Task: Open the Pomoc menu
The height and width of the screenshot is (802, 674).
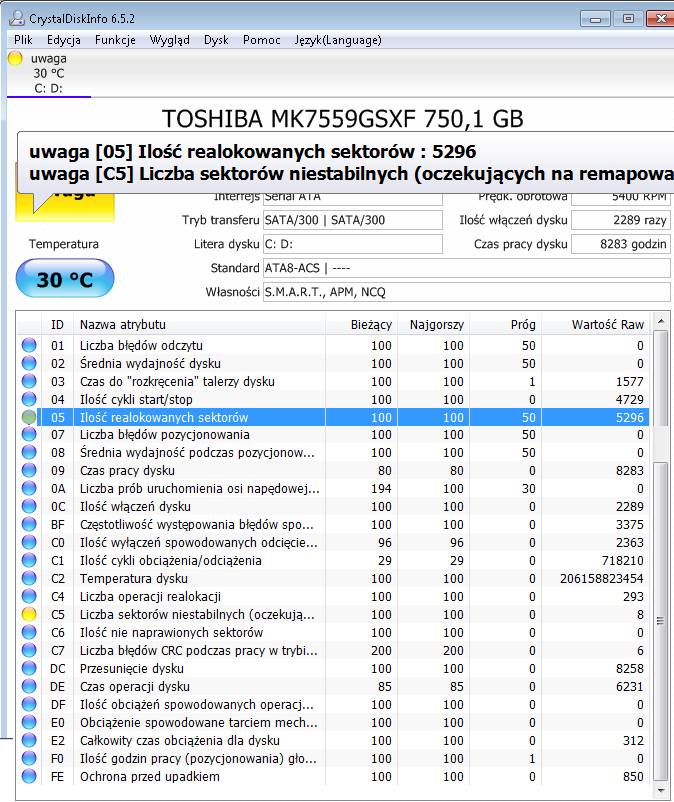Action: pos(261,40)
